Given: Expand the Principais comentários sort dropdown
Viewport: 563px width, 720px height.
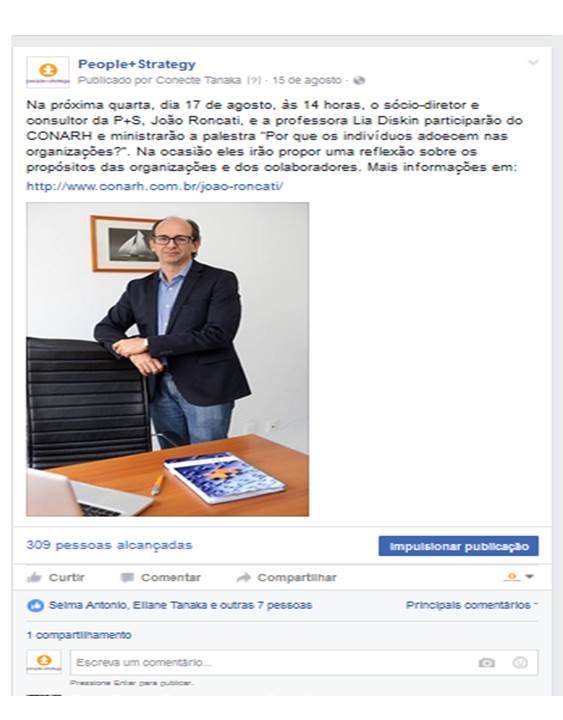Looking at the screenshot, I should pyautogui.click(x=471, y=605).
